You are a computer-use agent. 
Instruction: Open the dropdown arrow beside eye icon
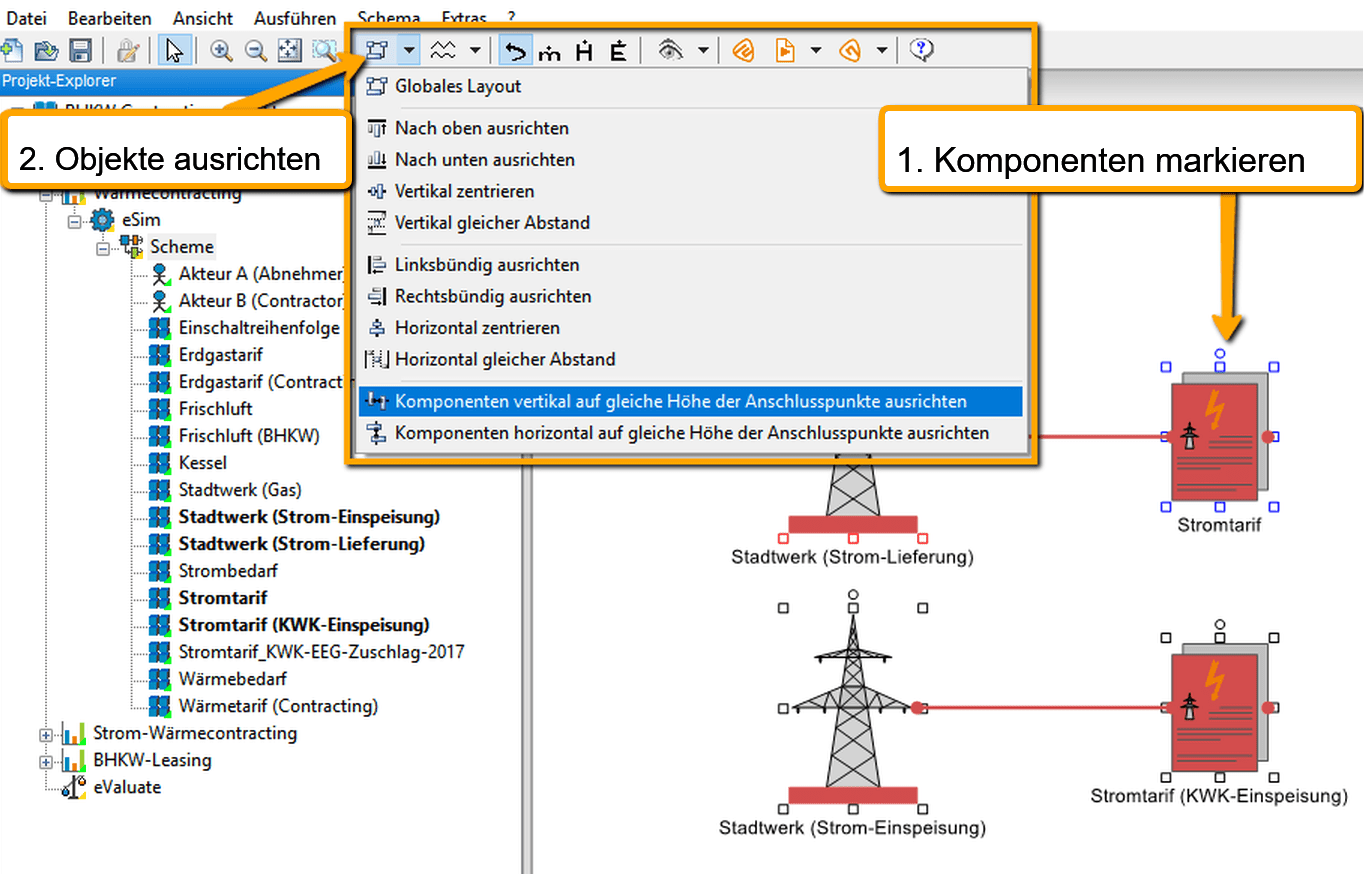[x=703, y=50]
